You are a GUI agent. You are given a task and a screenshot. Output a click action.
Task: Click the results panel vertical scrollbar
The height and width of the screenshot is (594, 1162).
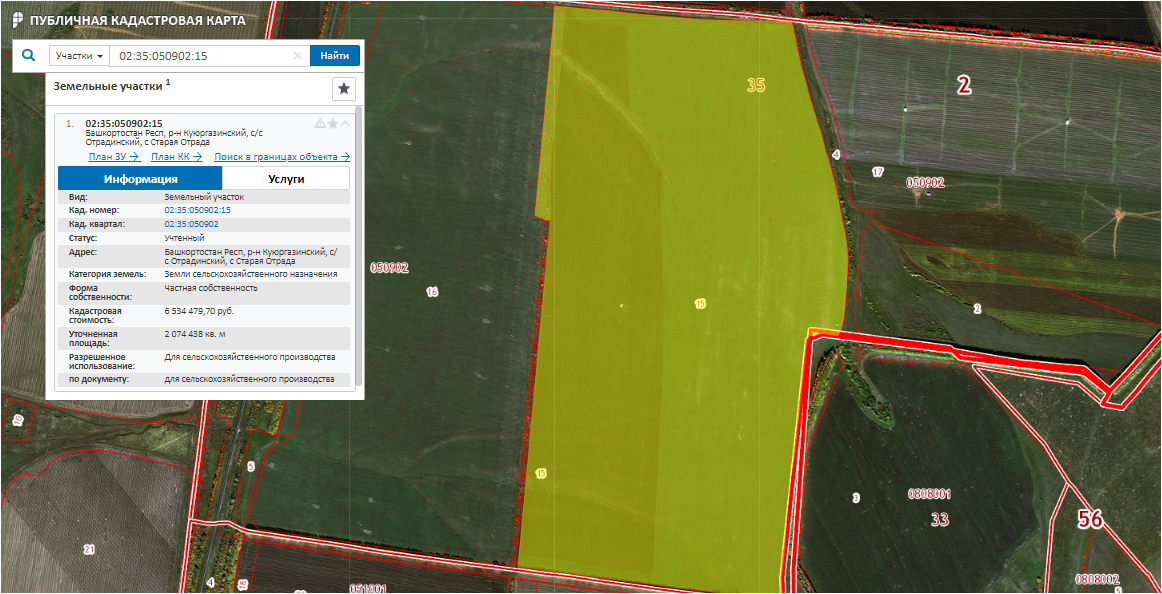358,250
